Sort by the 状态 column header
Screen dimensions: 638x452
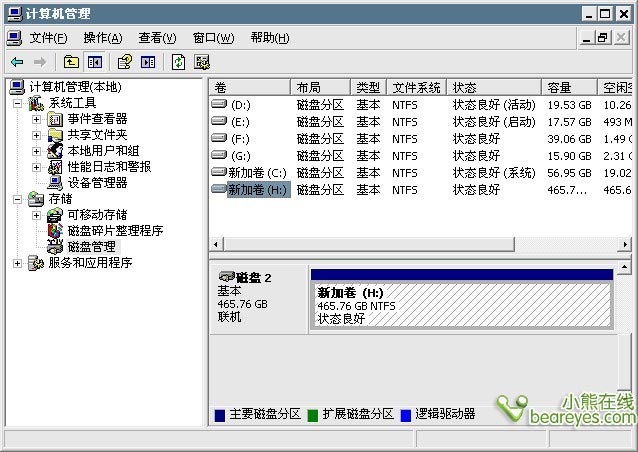pos(494,87)
